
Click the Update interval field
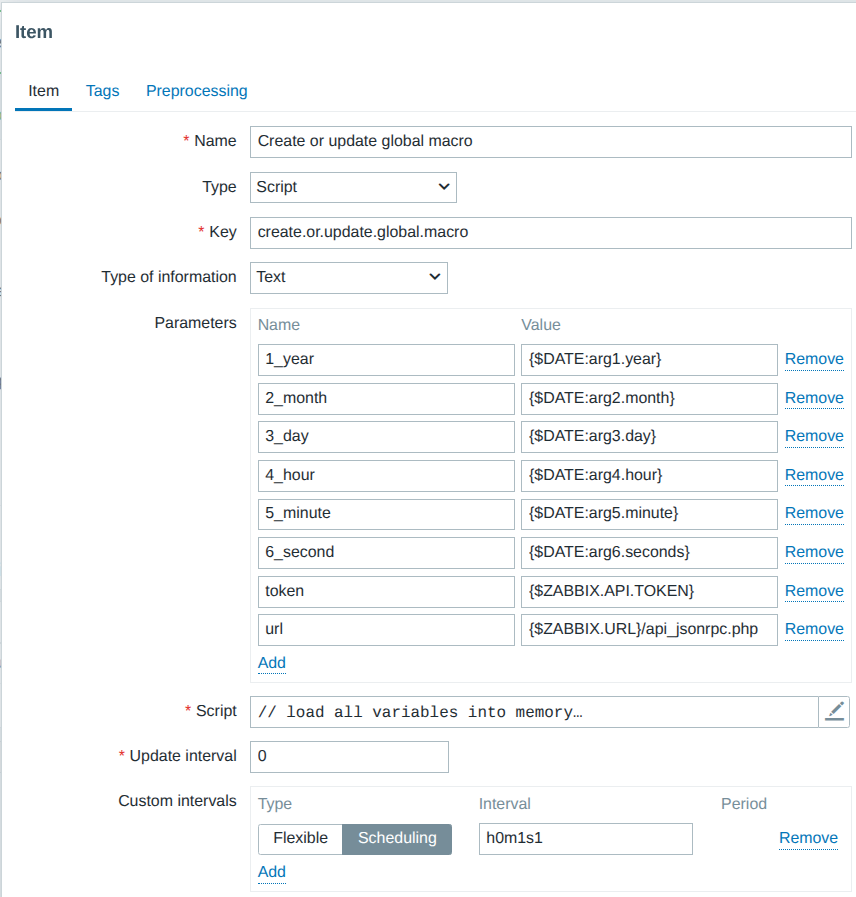348,757
